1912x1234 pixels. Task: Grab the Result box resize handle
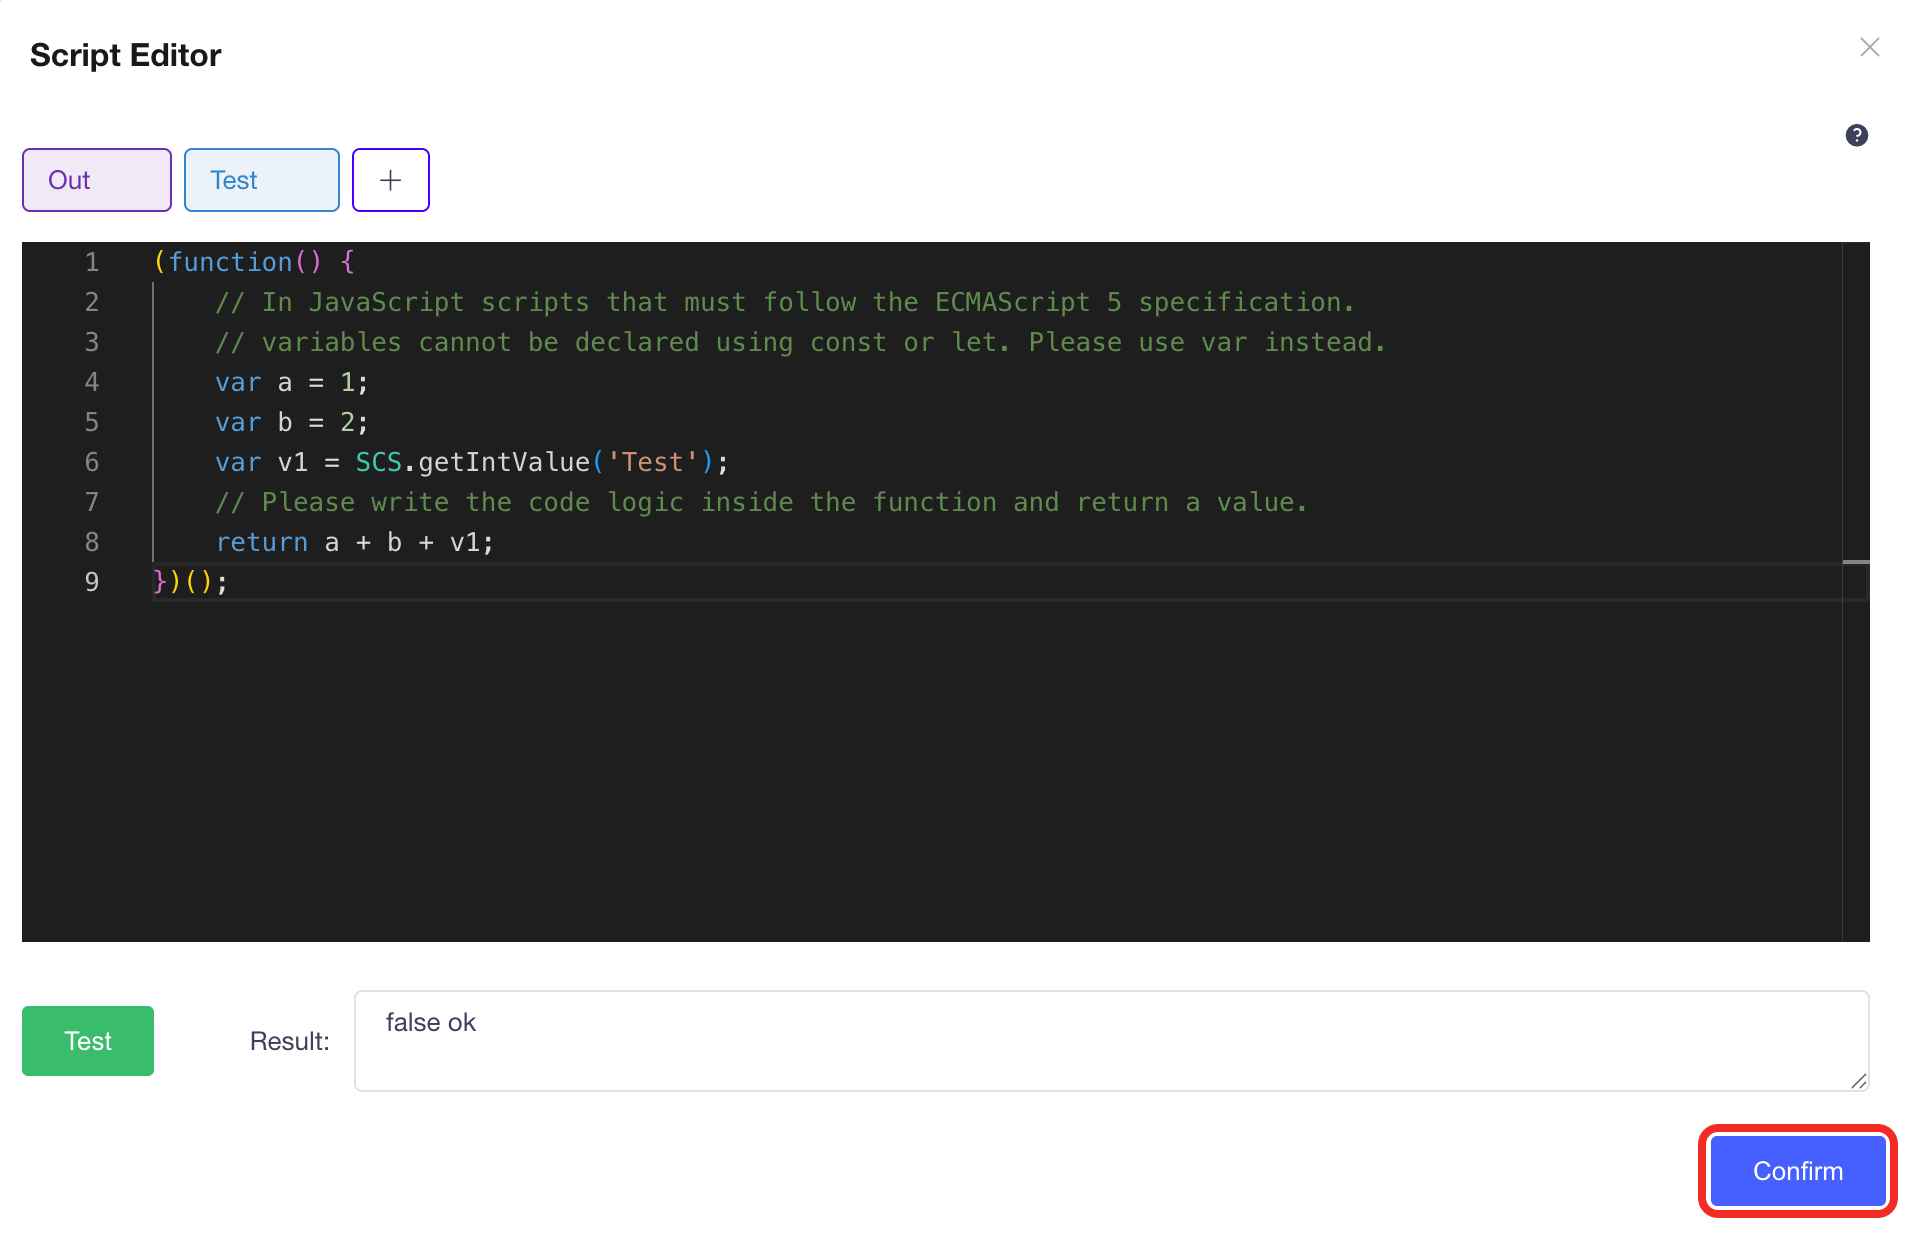(x=1858, y=1080)
